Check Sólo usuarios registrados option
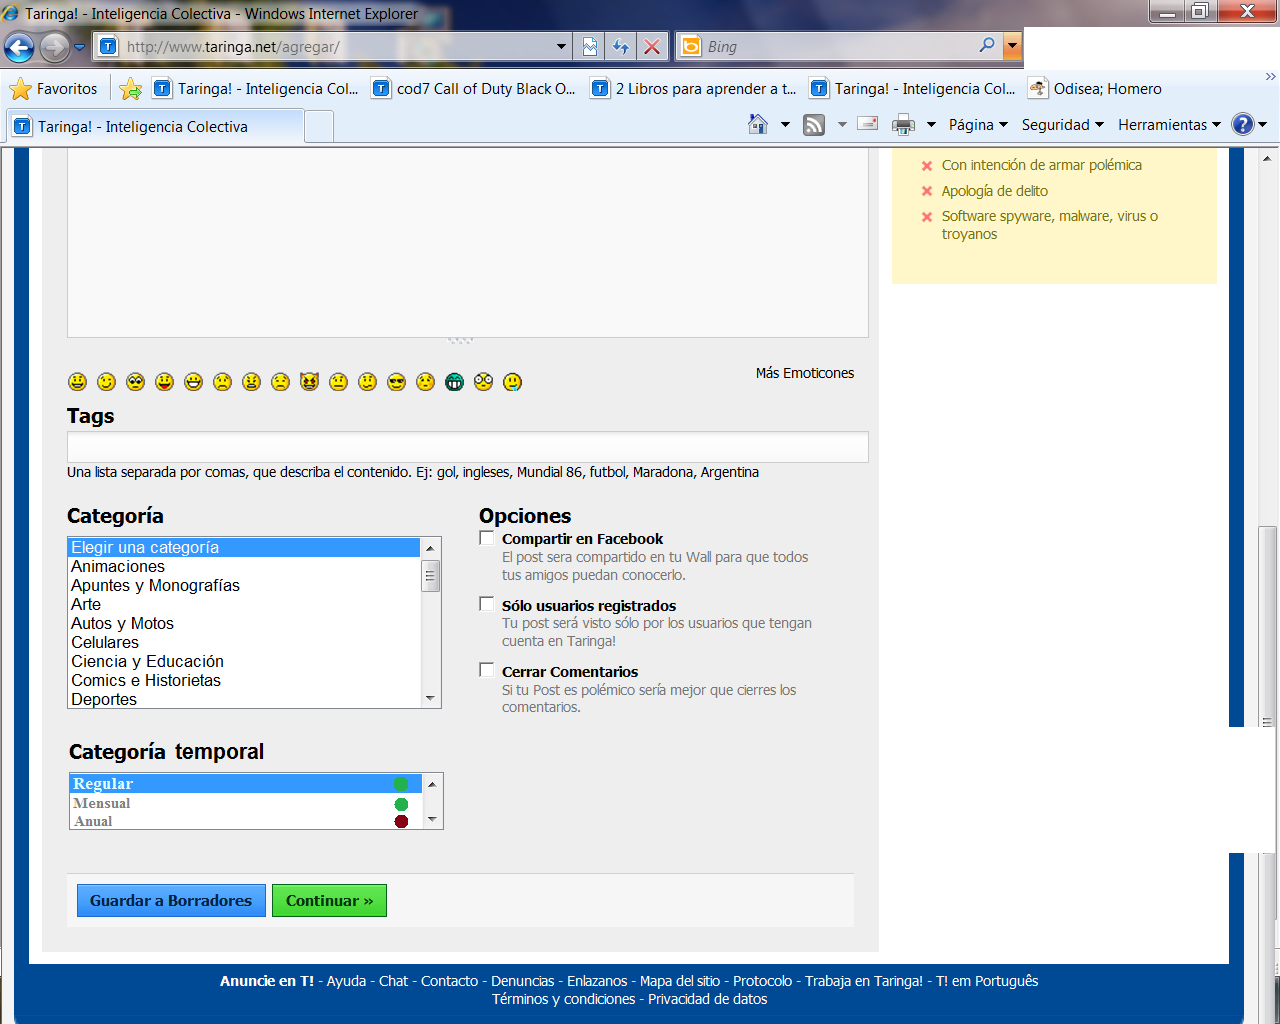Viewport: 1280px width, 1024px height. [x=487, y=604]
